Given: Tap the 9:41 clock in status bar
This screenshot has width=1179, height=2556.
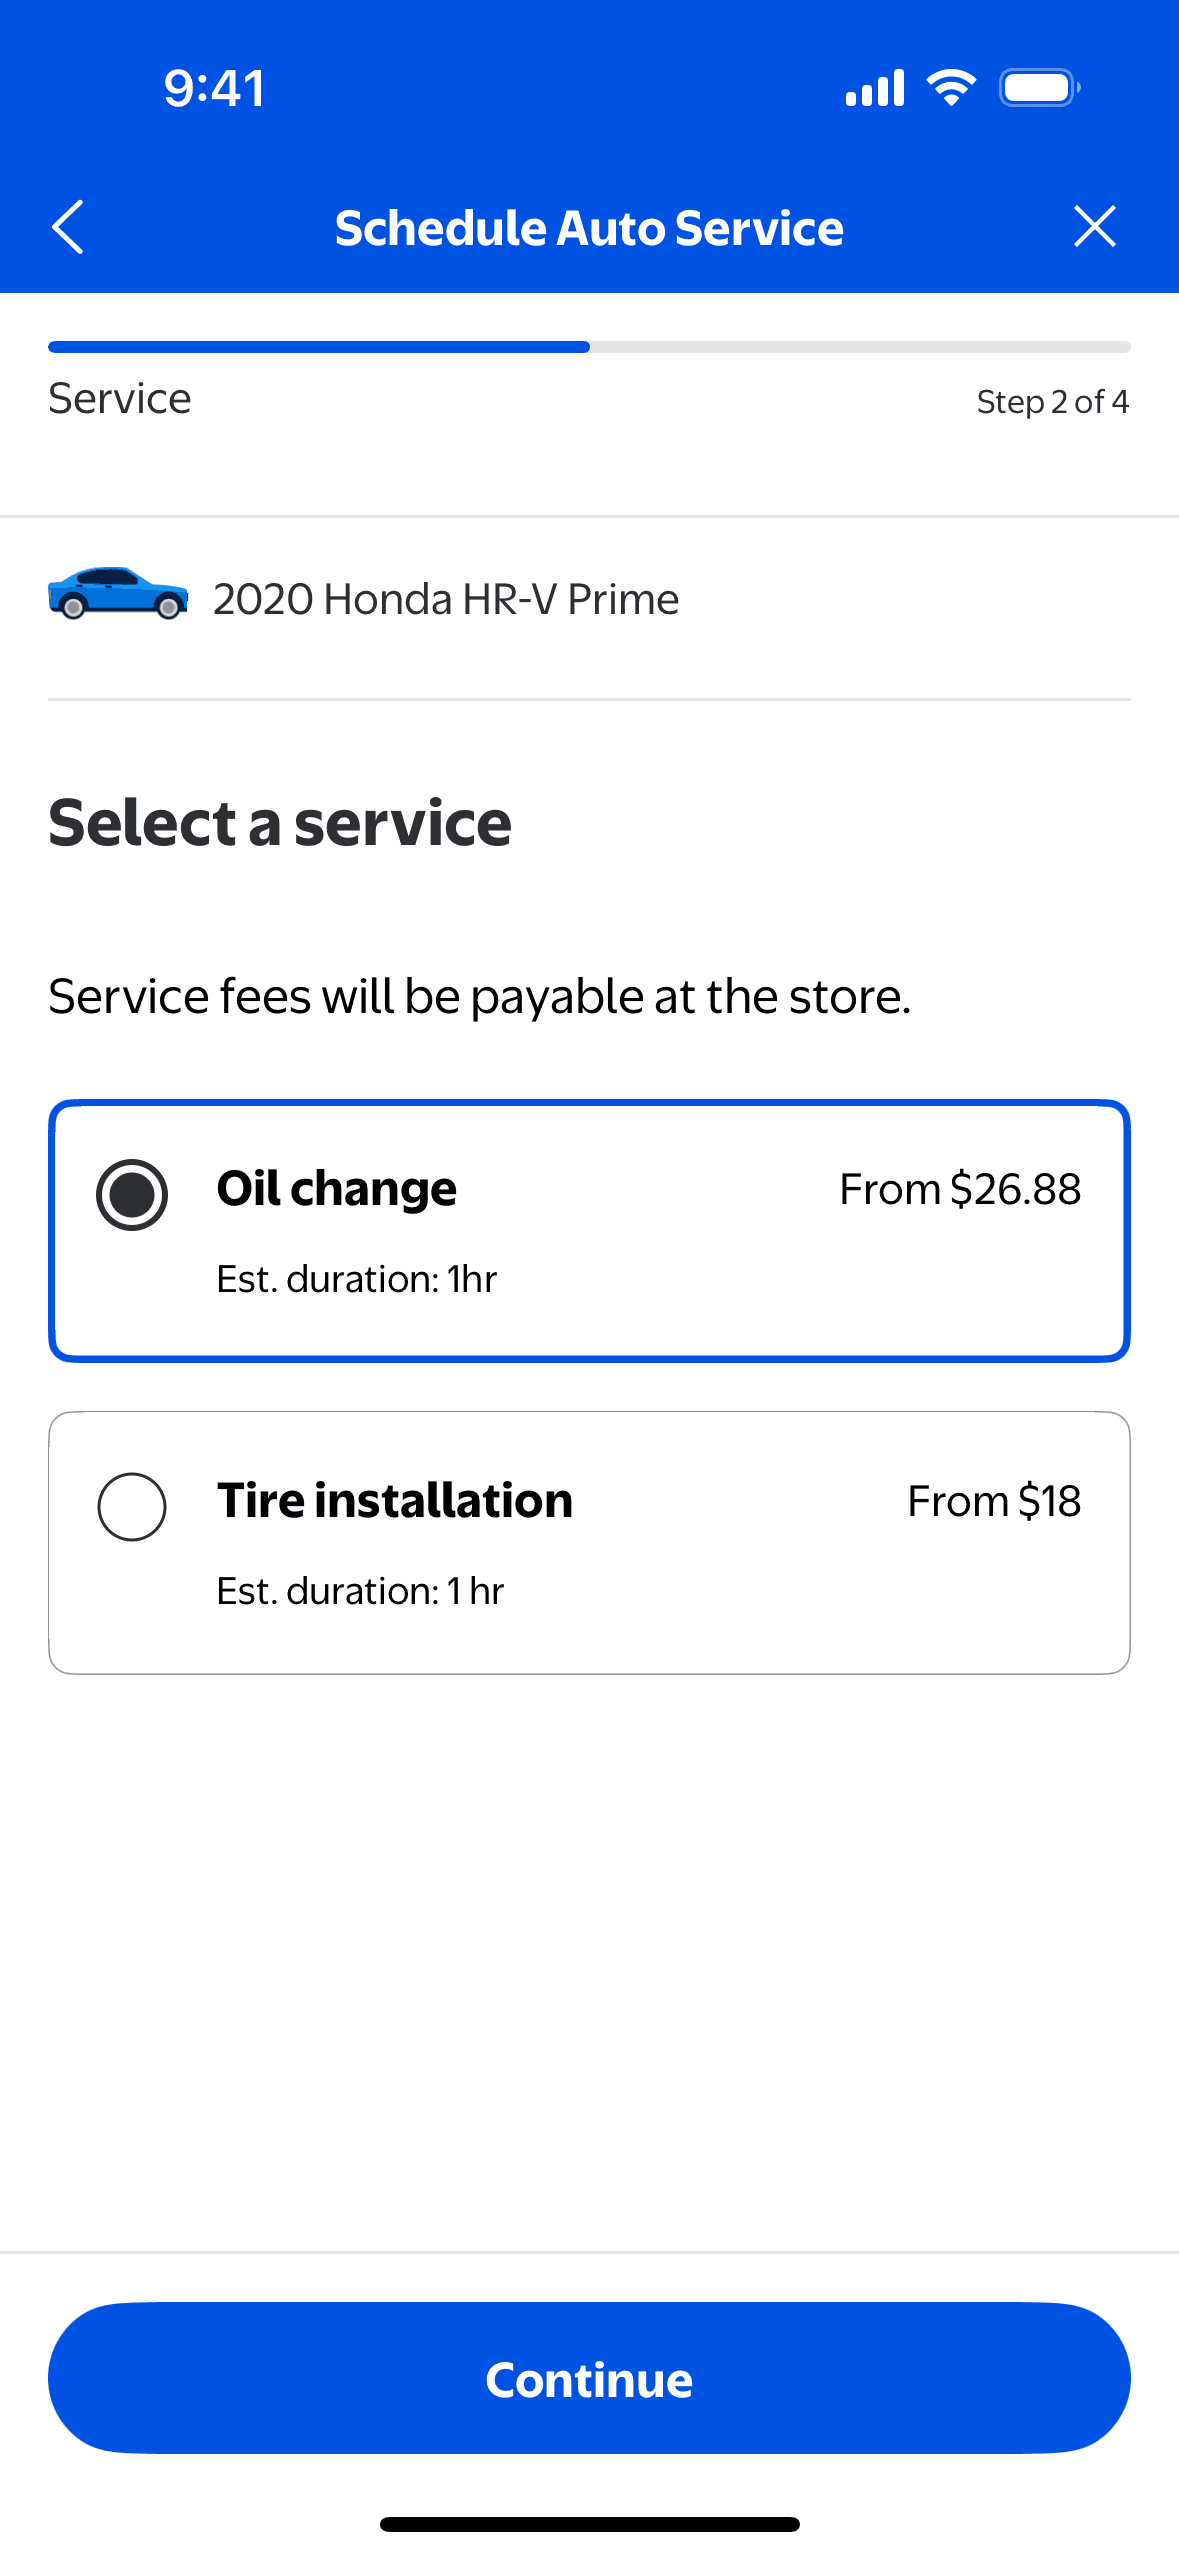Looking at the screenshot, I should pos(214,88).
